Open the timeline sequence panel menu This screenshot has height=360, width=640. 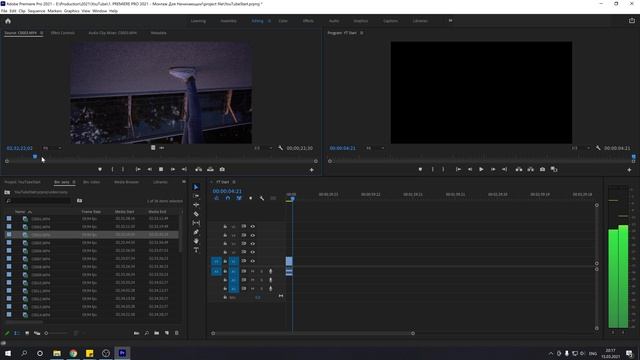tap(234, 182)
